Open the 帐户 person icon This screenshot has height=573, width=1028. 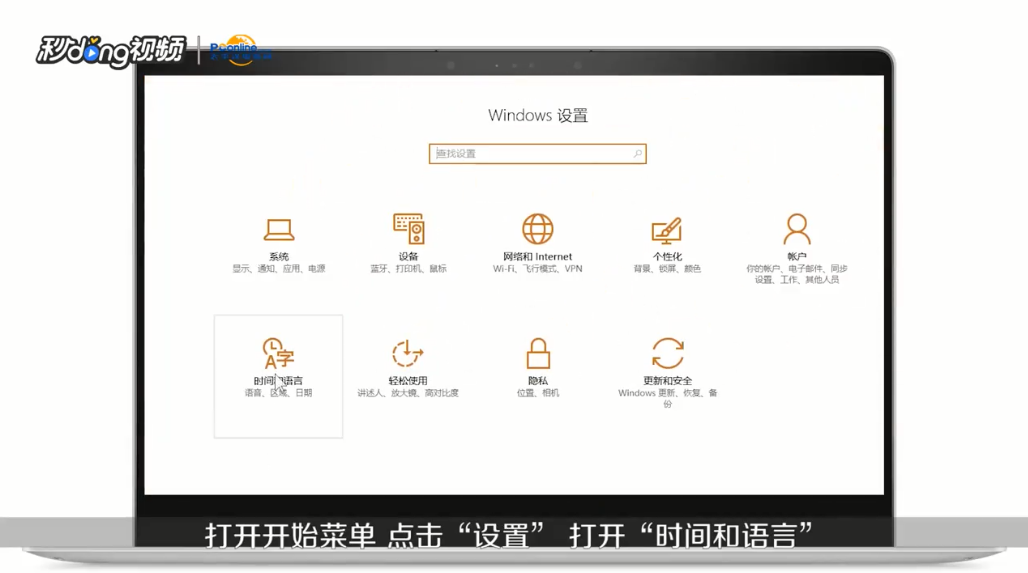coord(797,229)
